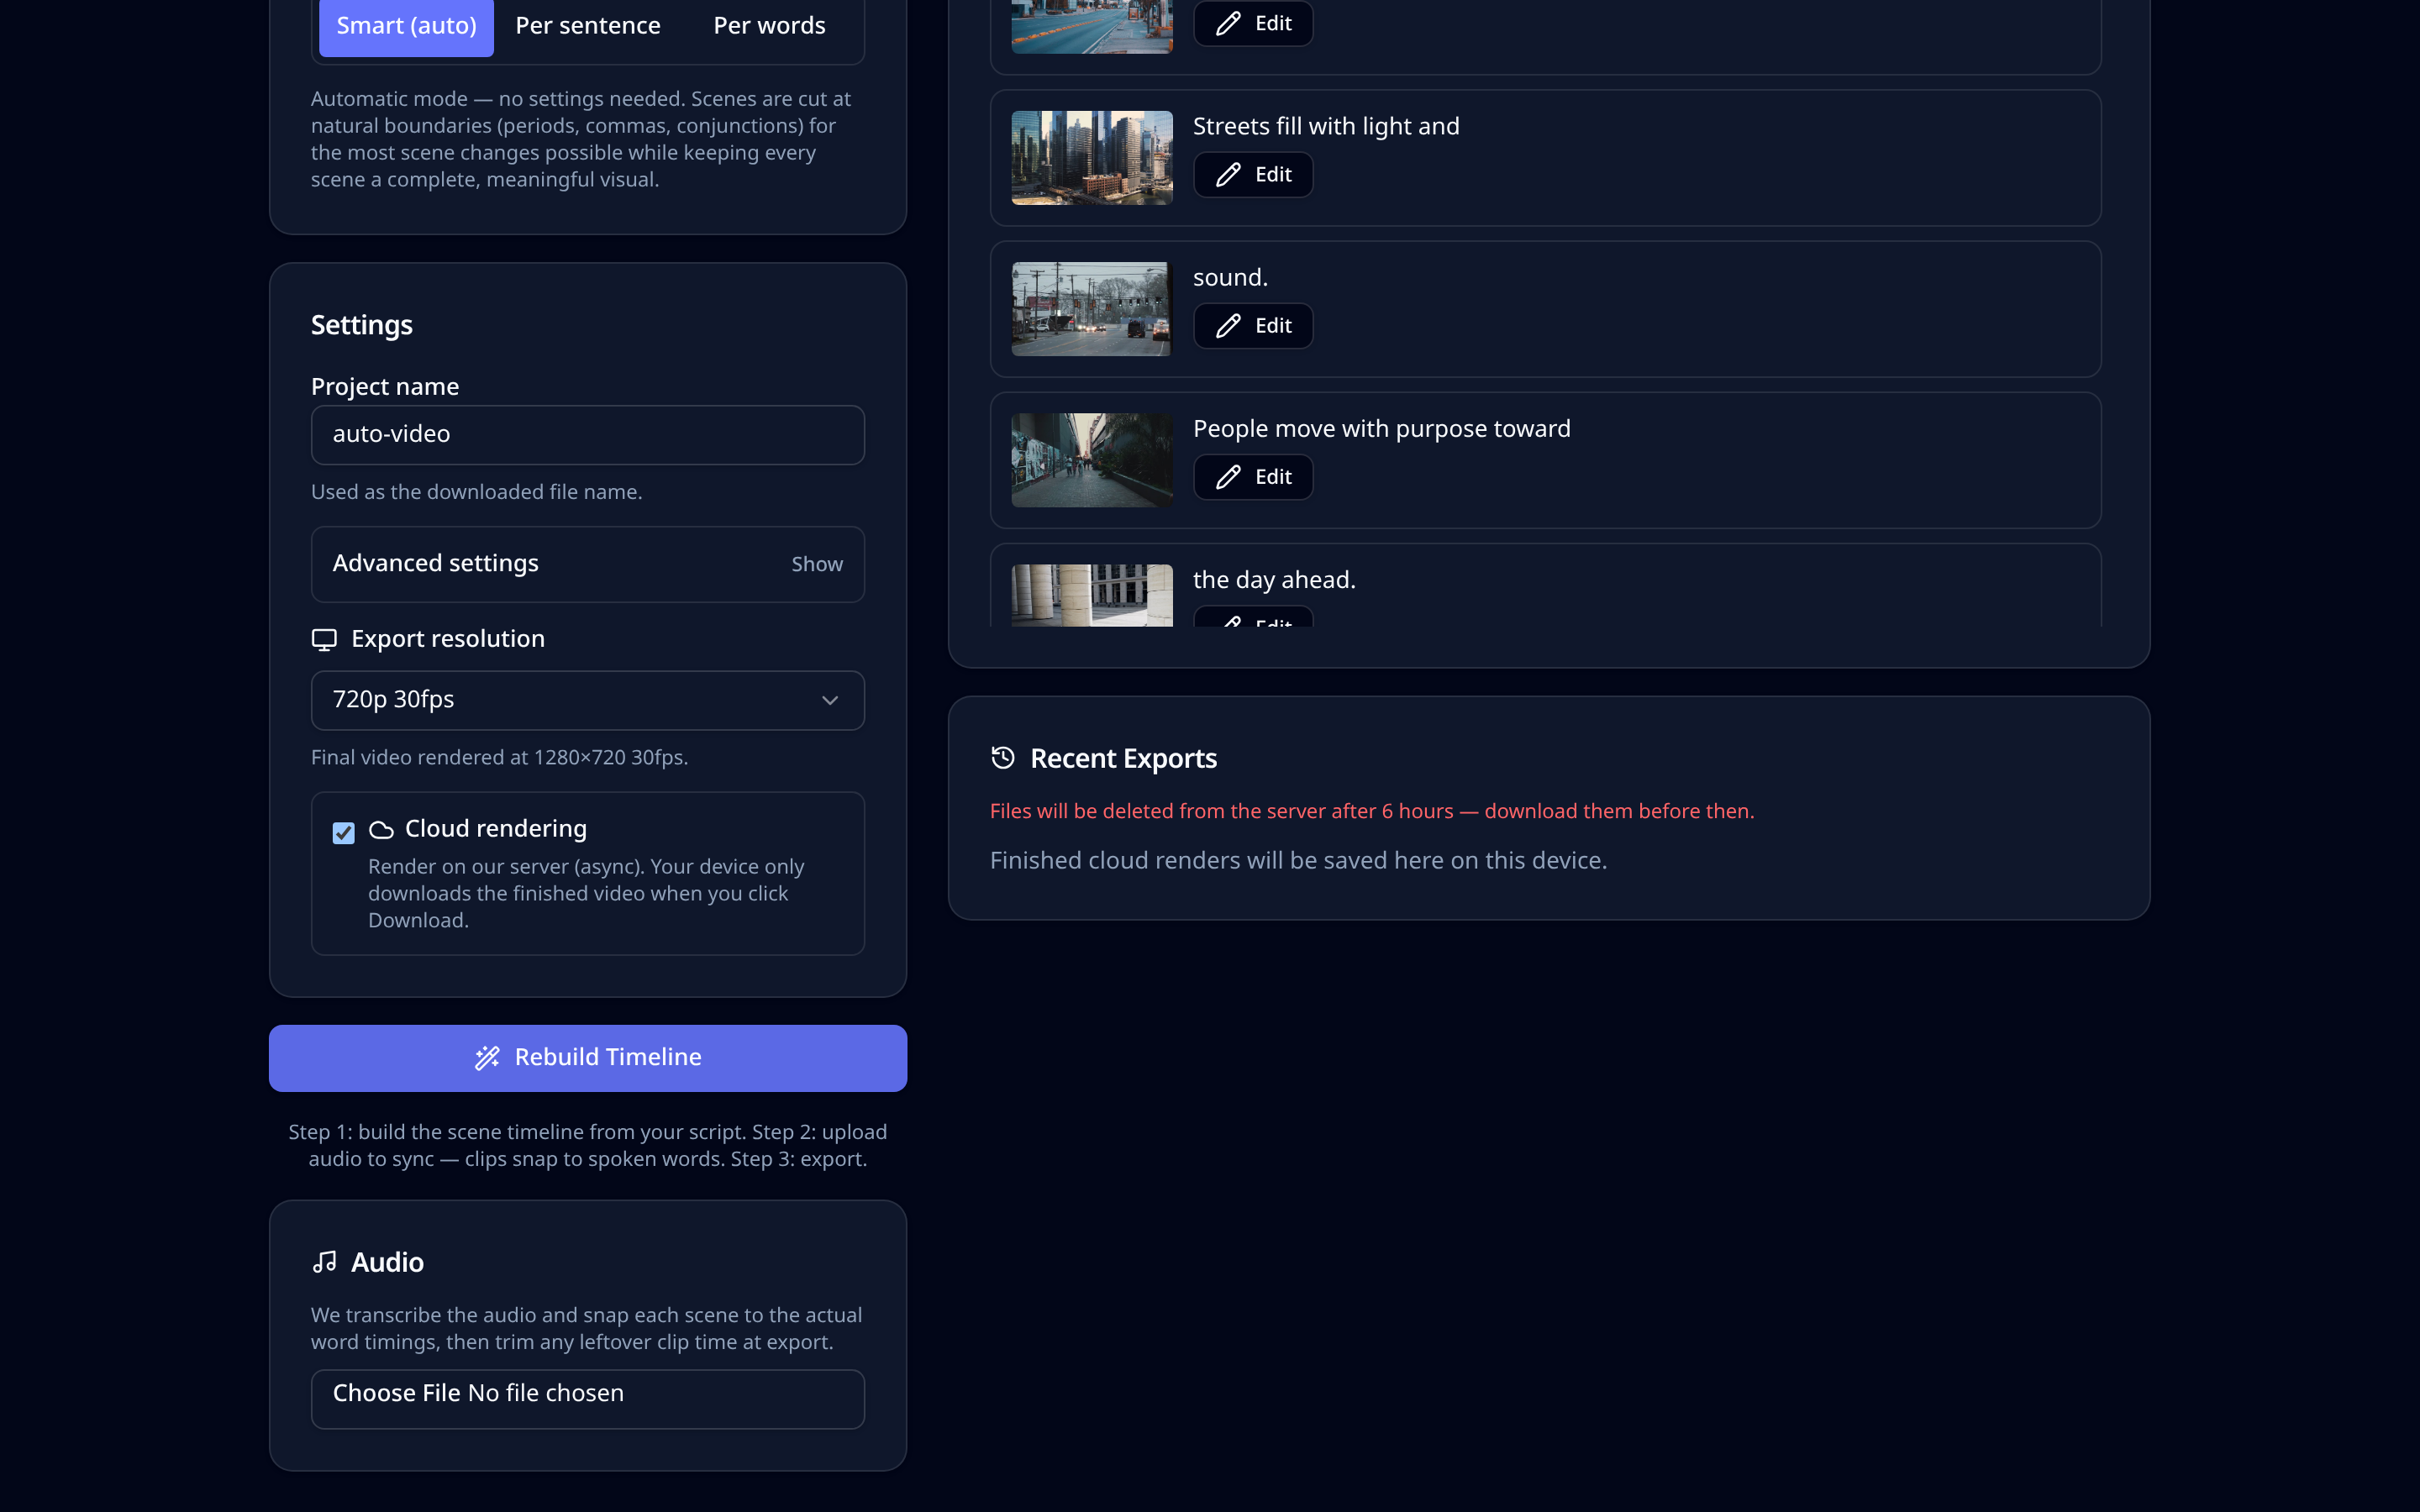The width and height of the screenshot is (2420, 1512).
Task: Click the history icon beside Recent Exports
Action: [x=1003, y=758]
